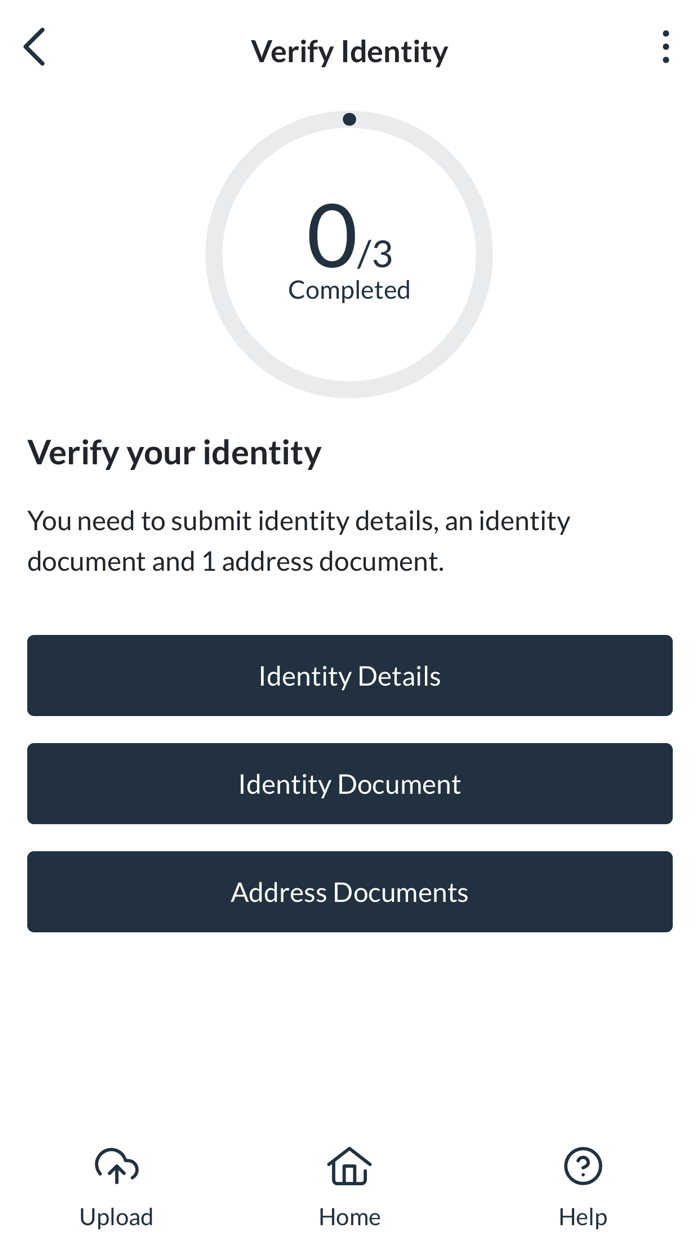Click the 'Verify your identity' heading
Screen dimensions: 700x1244
click(x=174, y=453)
